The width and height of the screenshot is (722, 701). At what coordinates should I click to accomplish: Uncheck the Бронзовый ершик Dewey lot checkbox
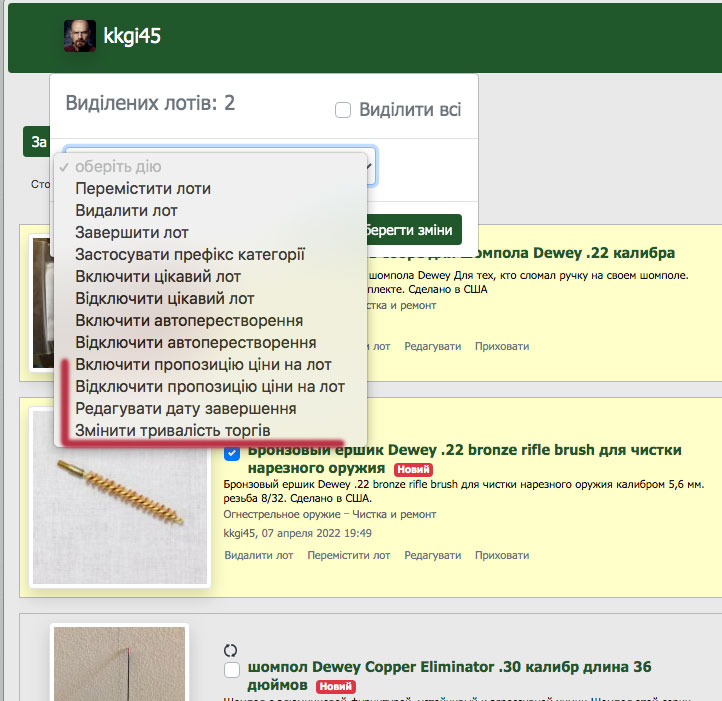232,453
